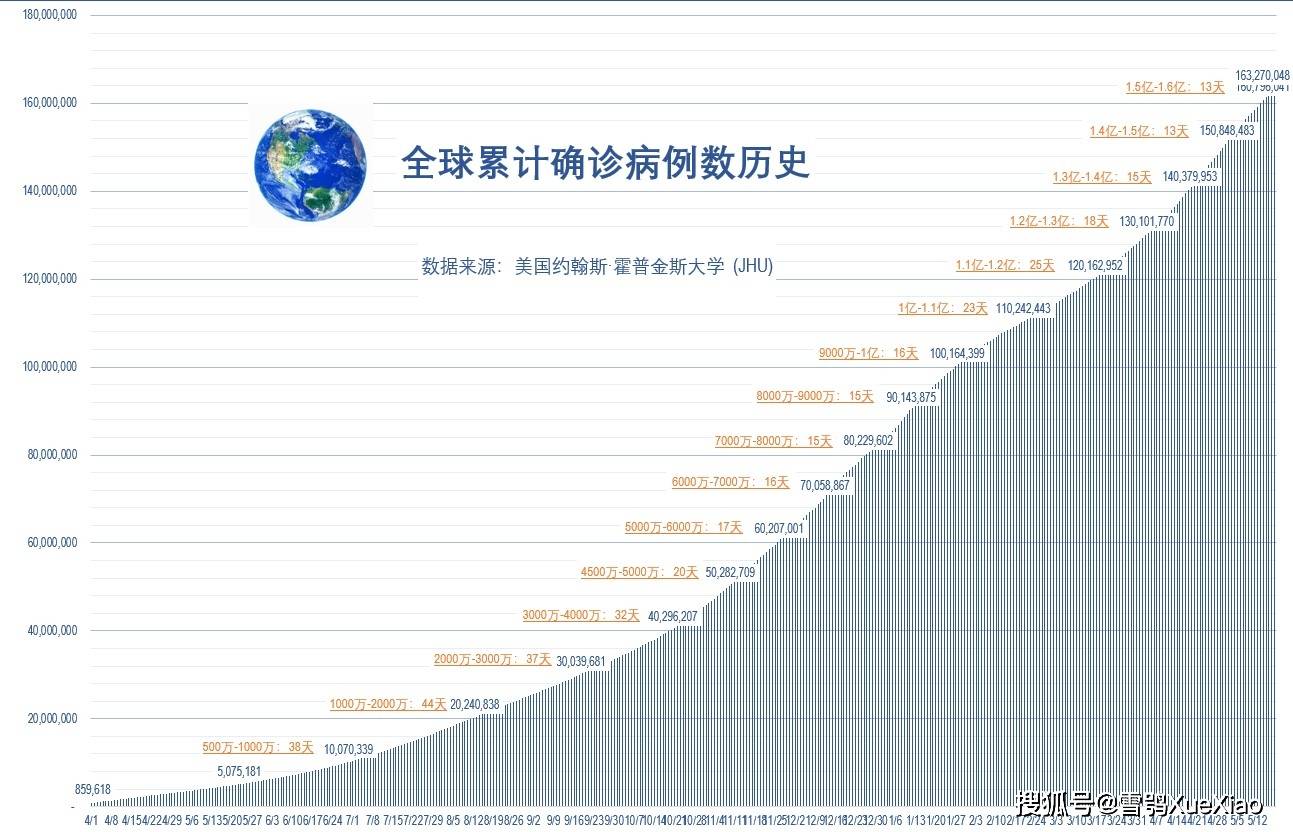Select the data label 20,240,838
This screenshot has width=1293, height=832.
point(475,704)
